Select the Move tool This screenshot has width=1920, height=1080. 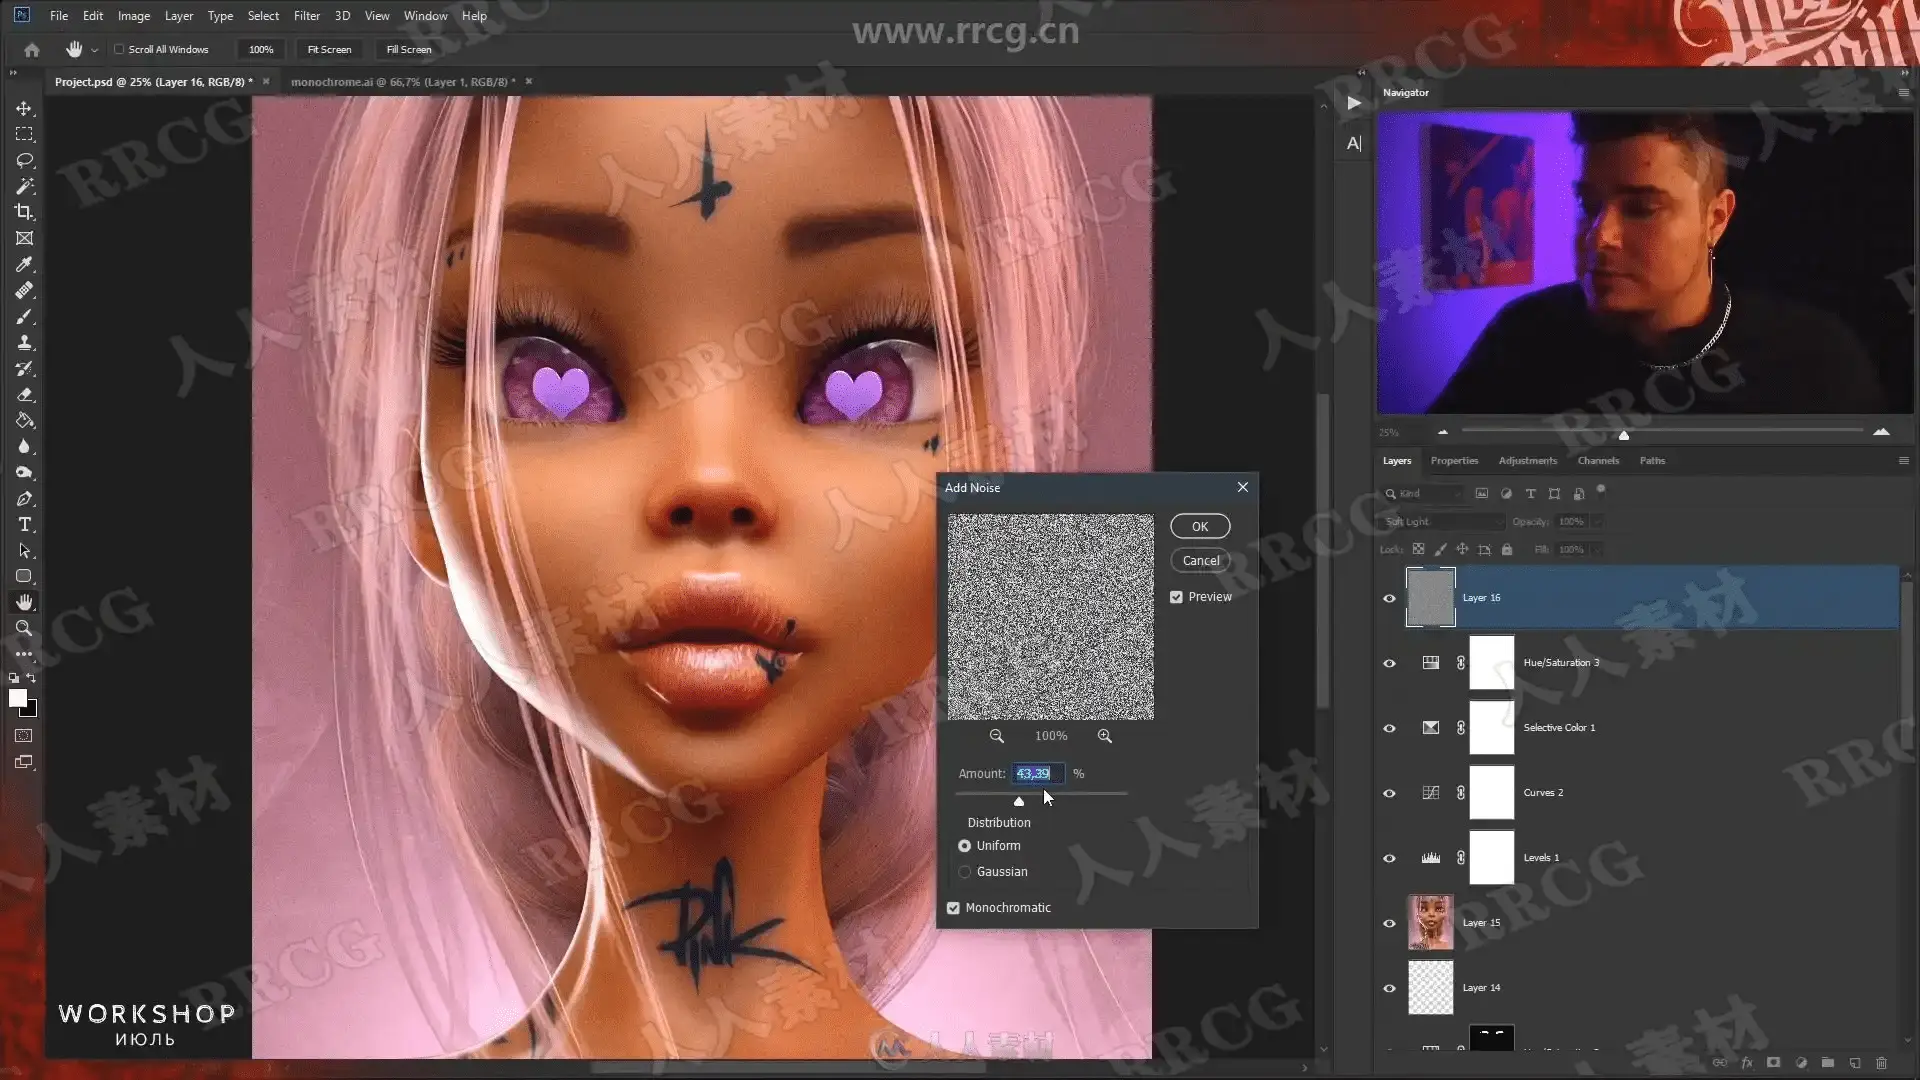click(x=24, y=108)
